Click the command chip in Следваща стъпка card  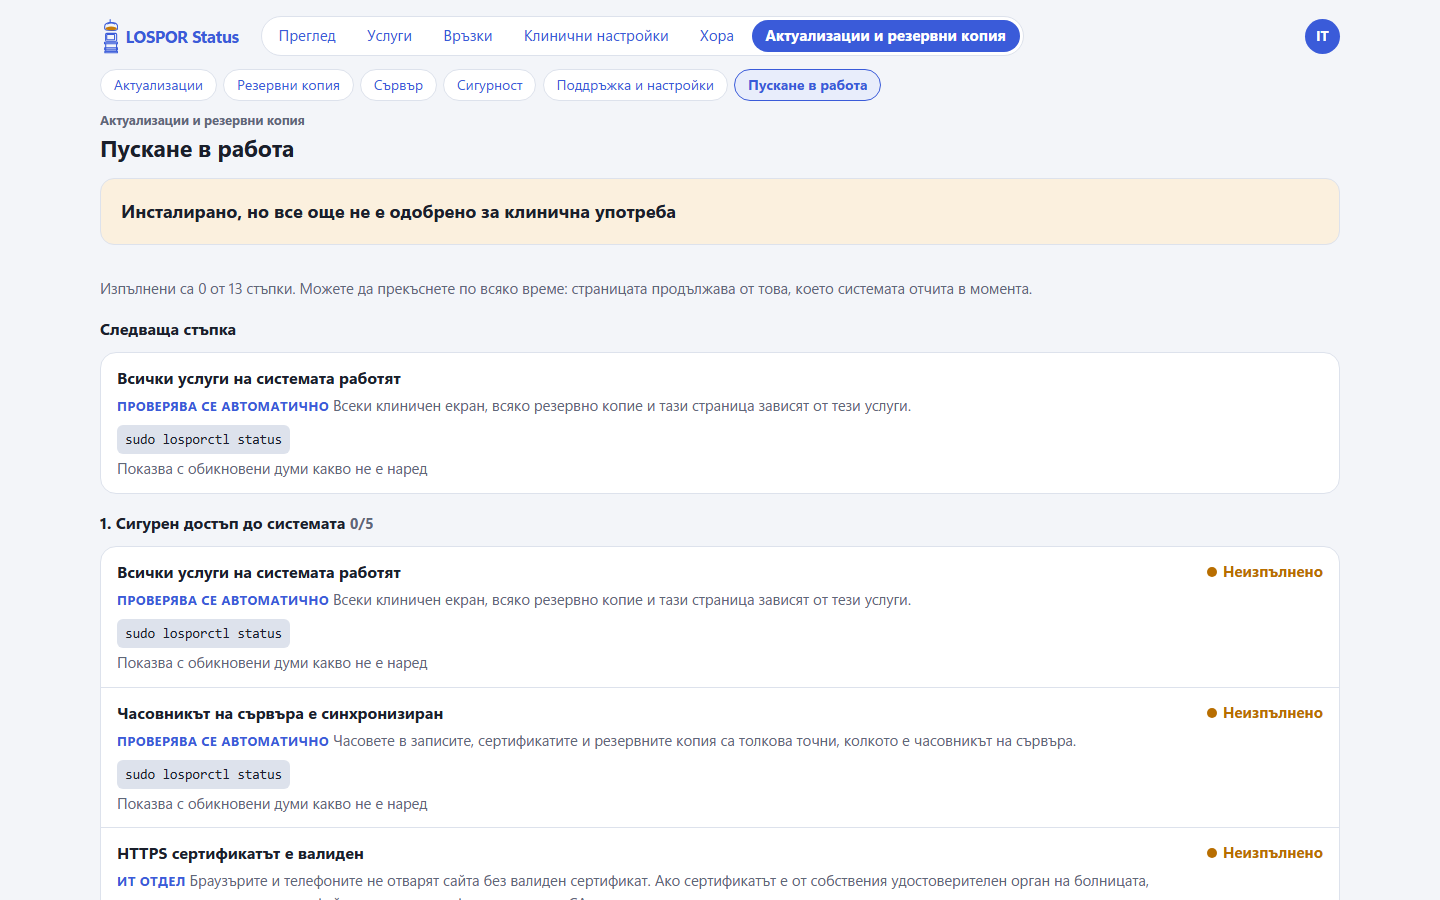click(203, 439)
